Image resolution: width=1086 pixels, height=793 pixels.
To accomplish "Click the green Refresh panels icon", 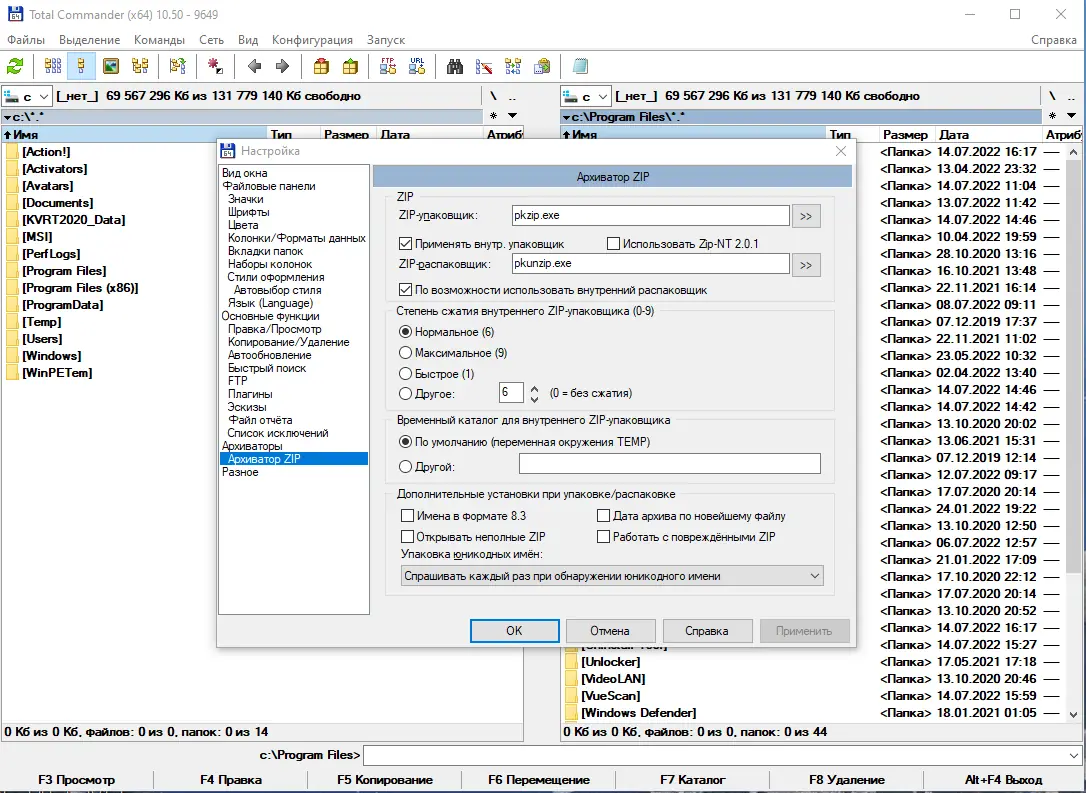I will tap(15, 66).
